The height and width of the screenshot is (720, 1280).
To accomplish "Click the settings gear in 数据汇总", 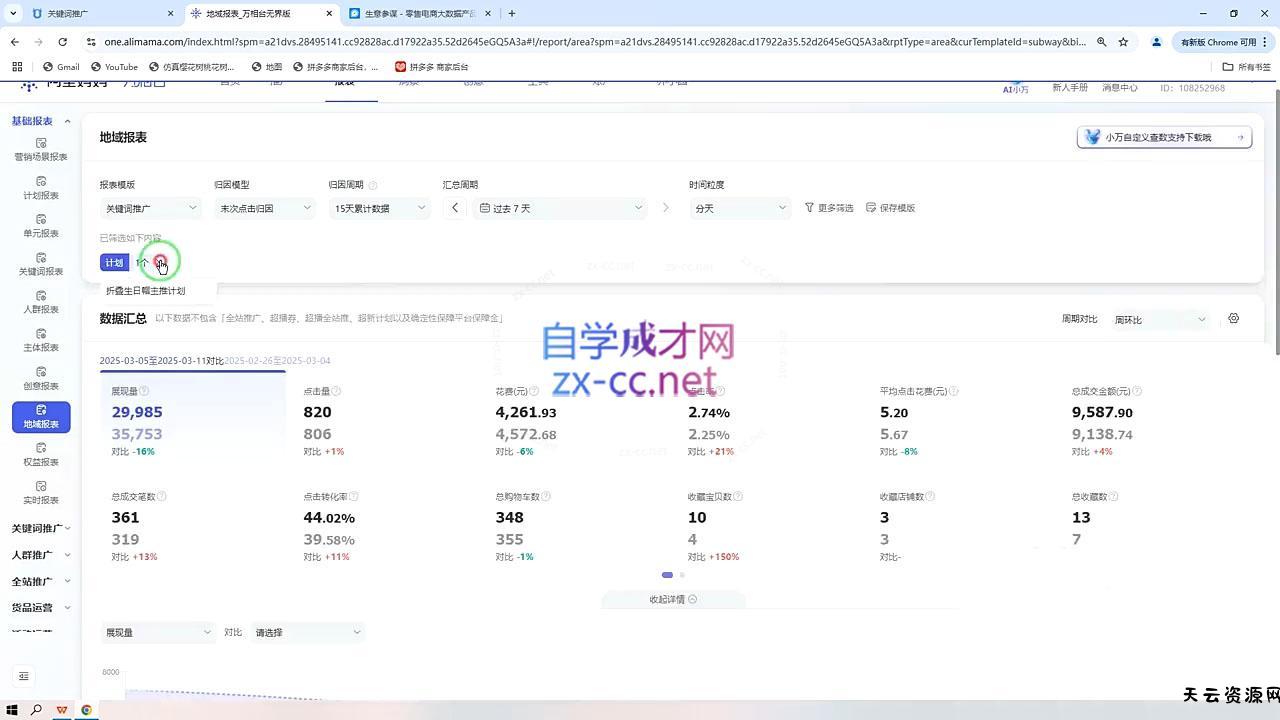I will pos(1233,319).
